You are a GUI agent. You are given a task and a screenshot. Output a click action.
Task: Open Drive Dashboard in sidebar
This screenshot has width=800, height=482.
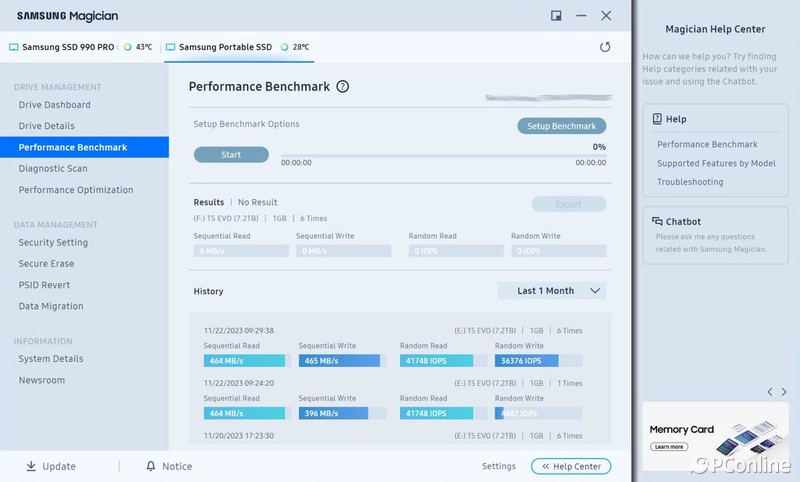point(54,105)
